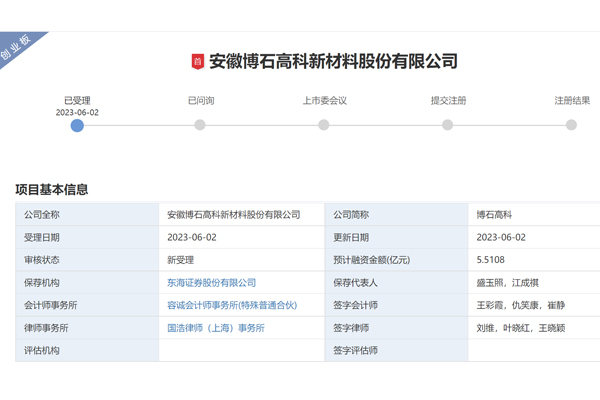This screenshot has height=400, width=600.
Task: Click the 安徽博石高科新材料股份有限公司 page title
Action: (333, 62)
